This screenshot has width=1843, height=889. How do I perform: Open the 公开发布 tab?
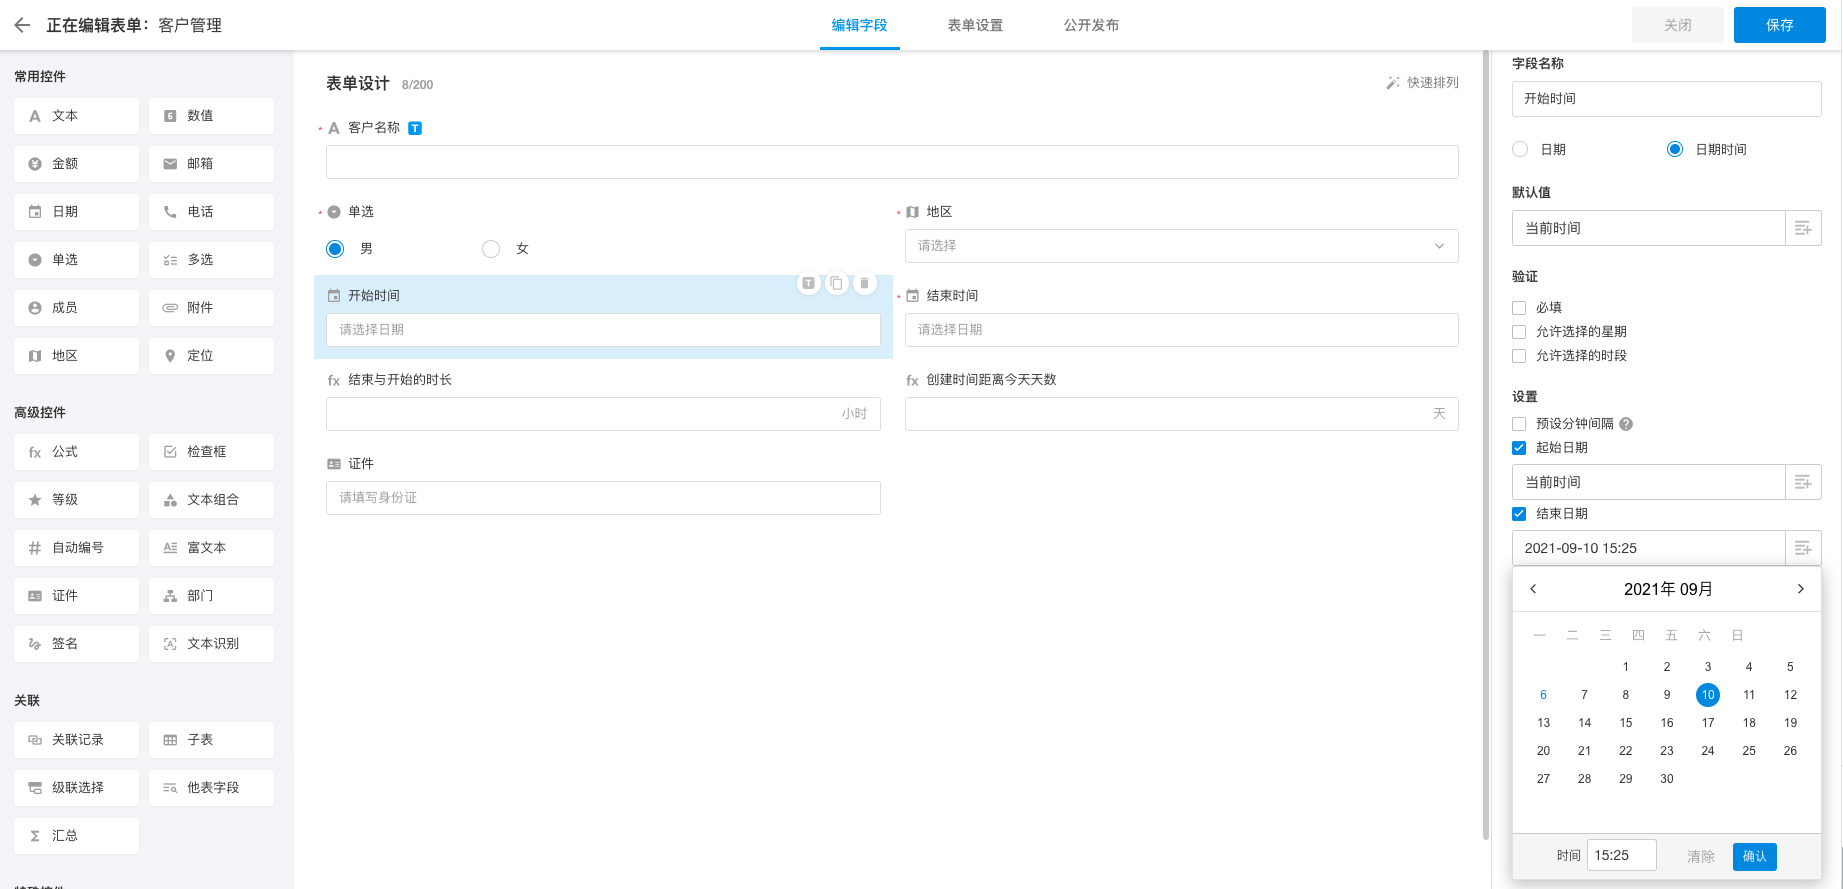click(1091, 25)
